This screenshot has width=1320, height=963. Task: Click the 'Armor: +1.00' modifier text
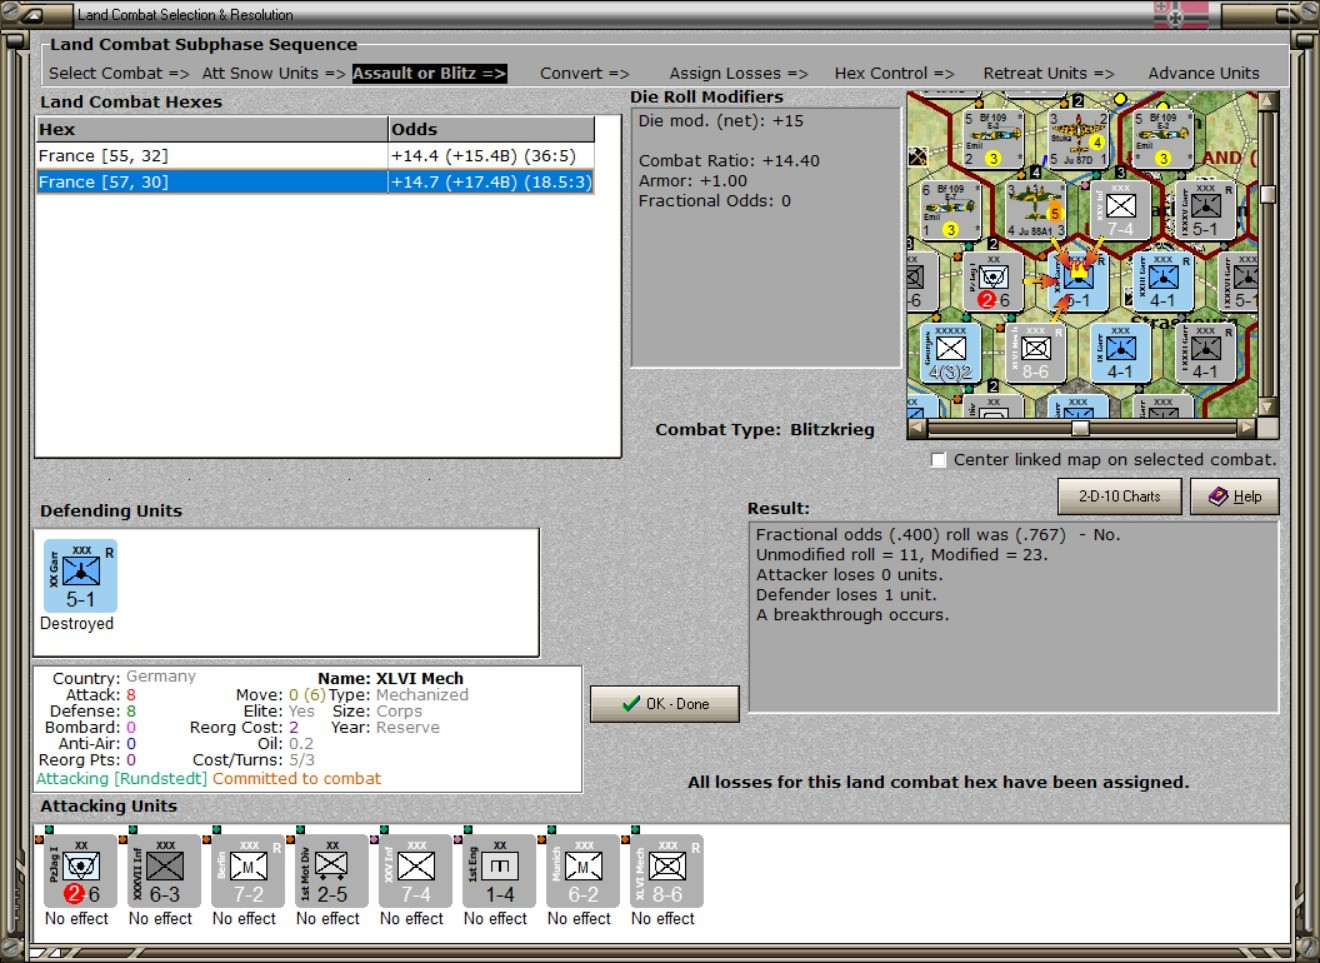coord(693,181)
